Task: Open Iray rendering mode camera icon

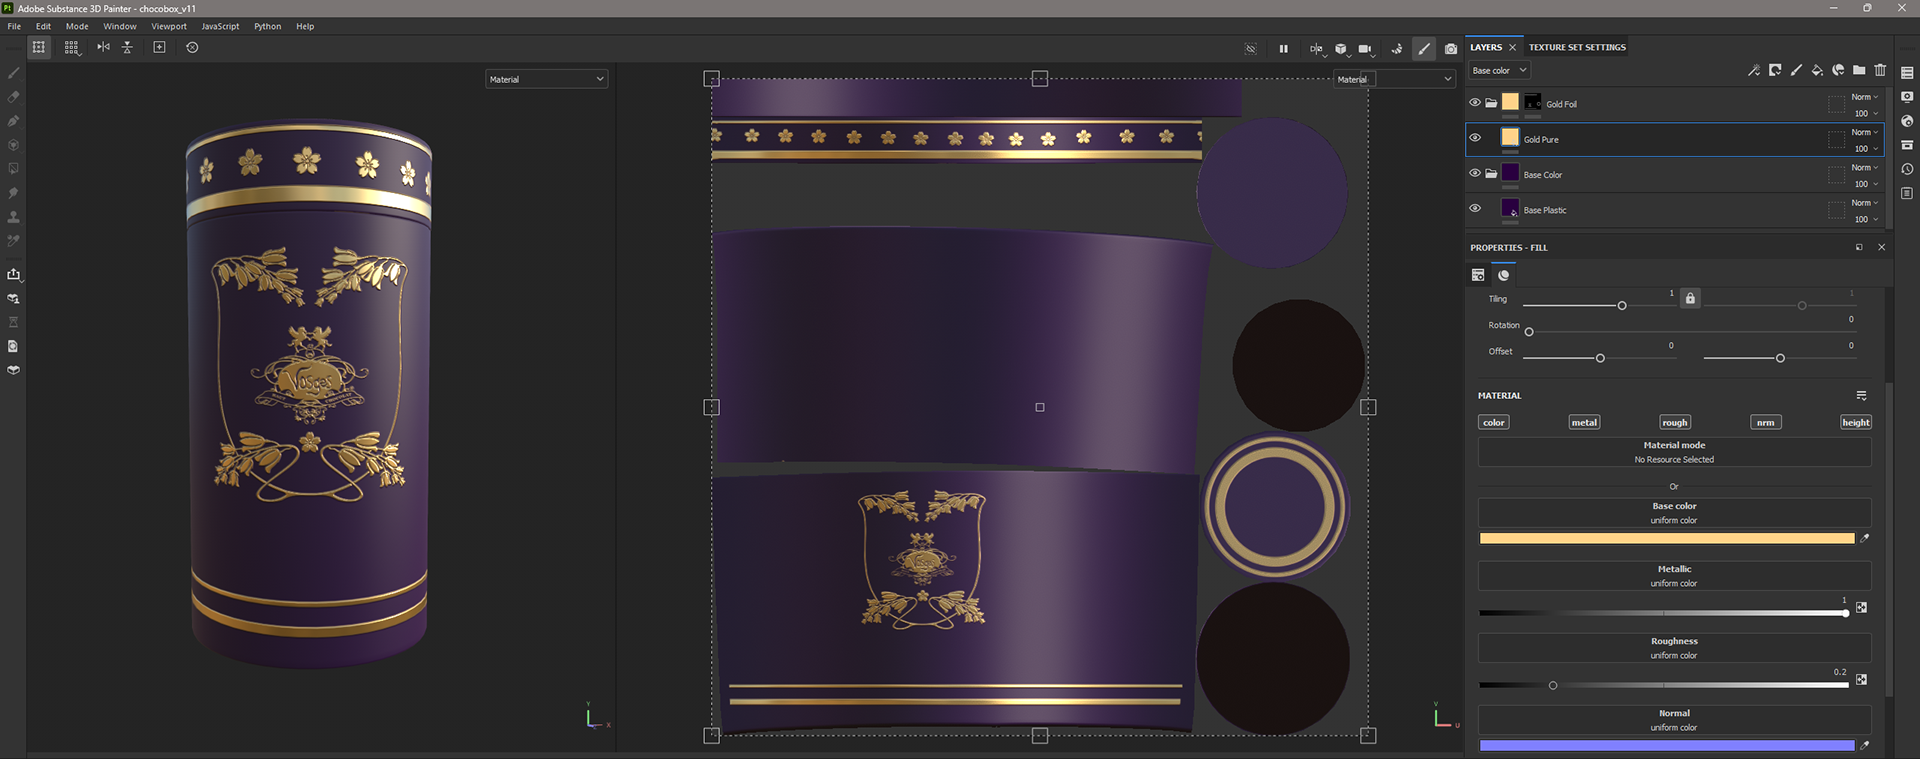Action: pyautogui.click(x=1451, y=48)
